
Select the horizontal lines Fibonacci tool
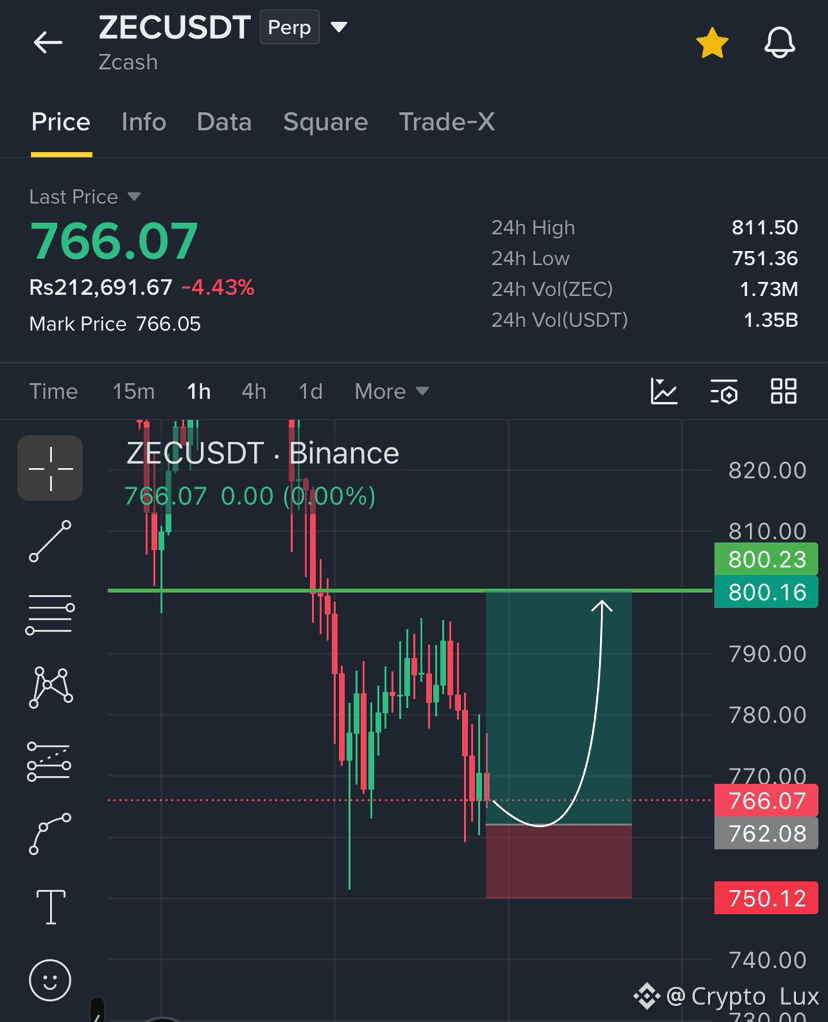[x=50, y=614]
